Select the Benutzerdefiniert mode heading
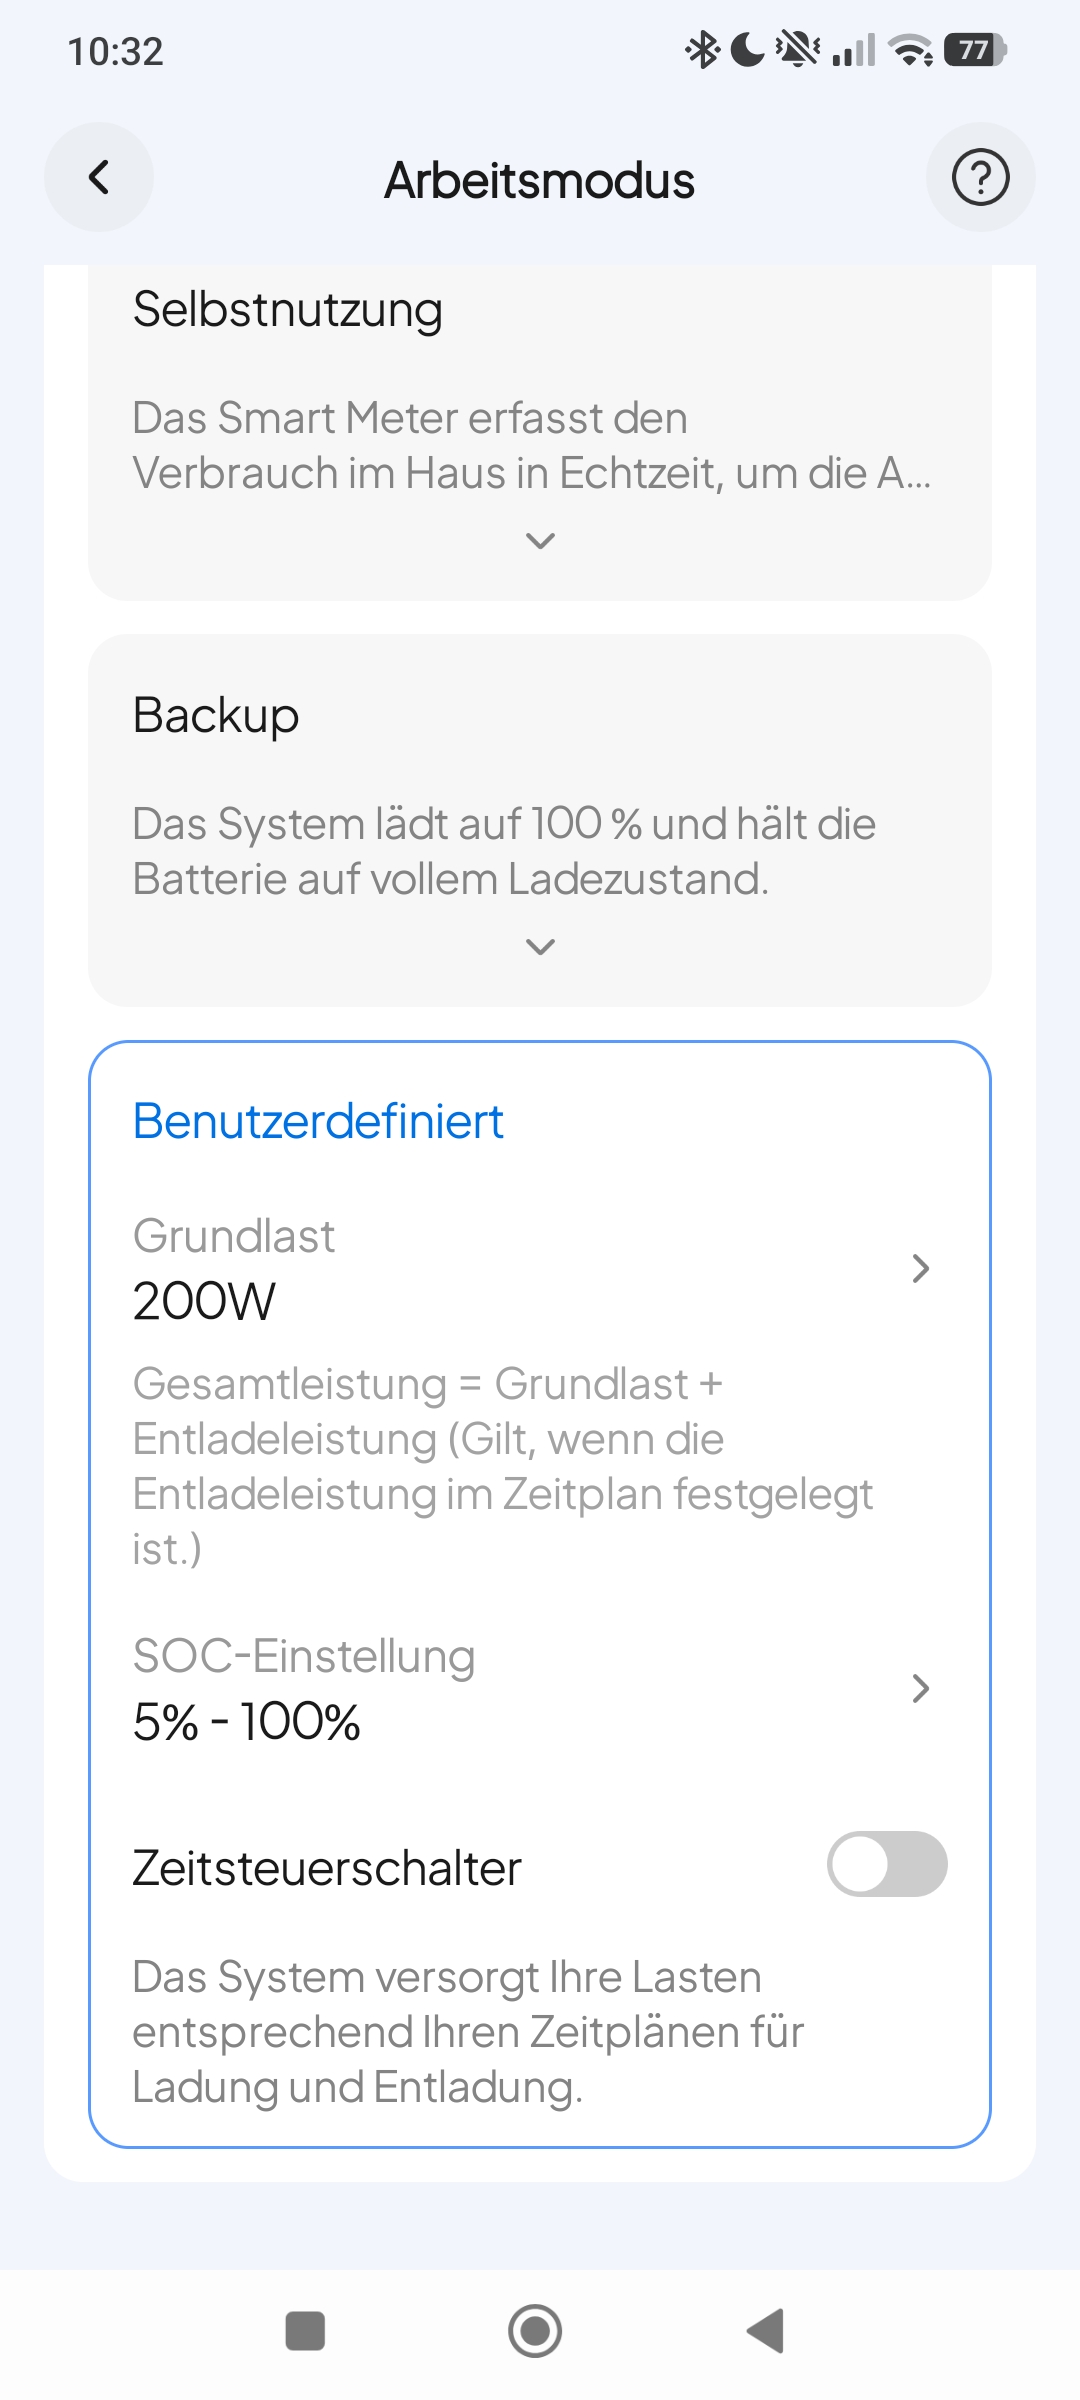Screen dimensions: 1080x2400 318,1121
